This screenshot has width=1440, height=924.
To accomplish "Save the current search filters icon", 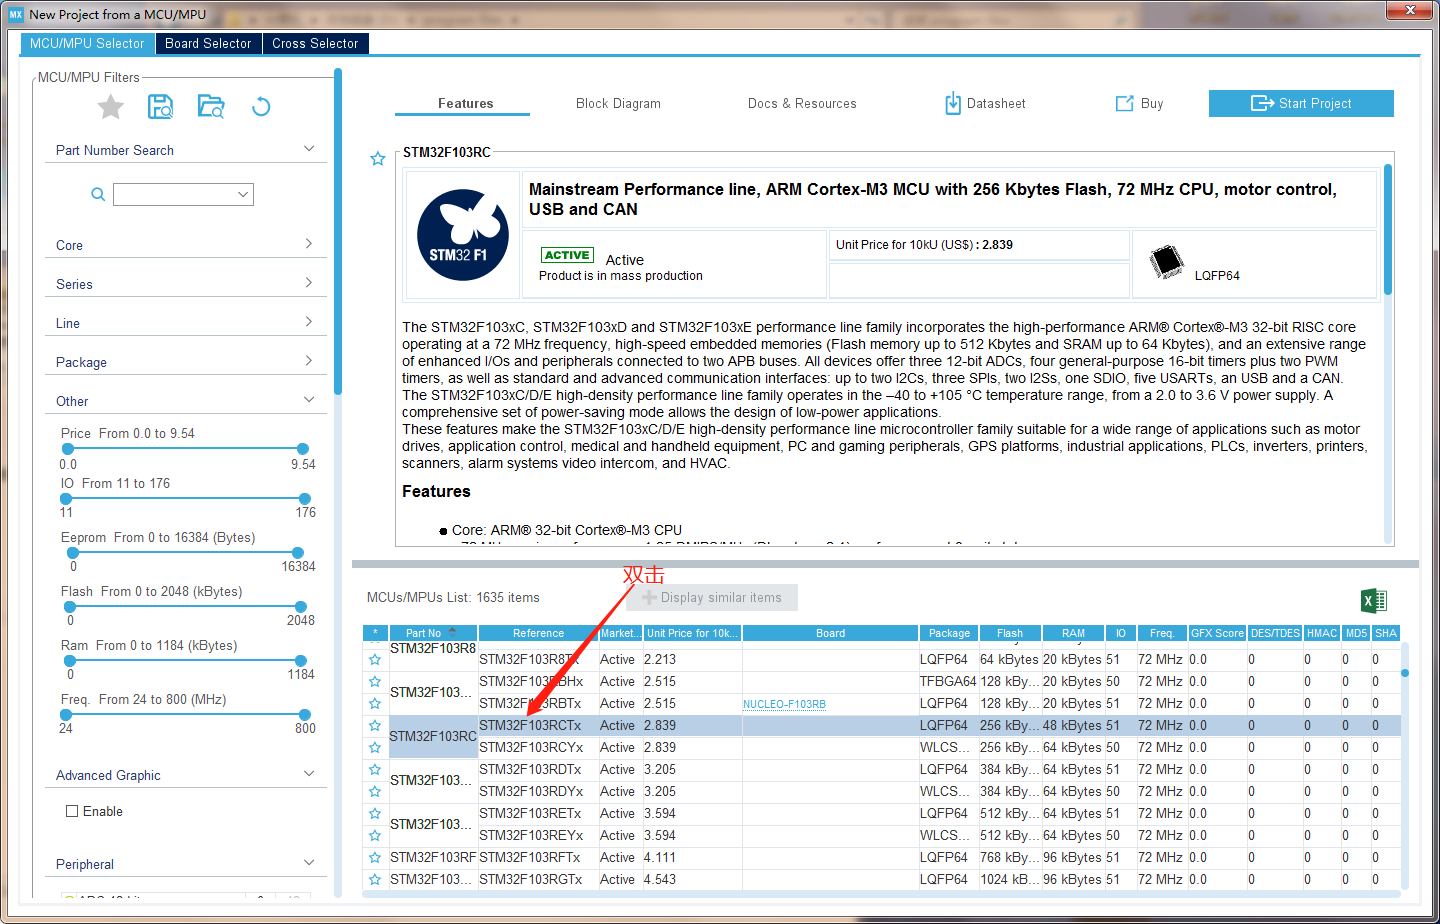I will [x=160, y=107].
